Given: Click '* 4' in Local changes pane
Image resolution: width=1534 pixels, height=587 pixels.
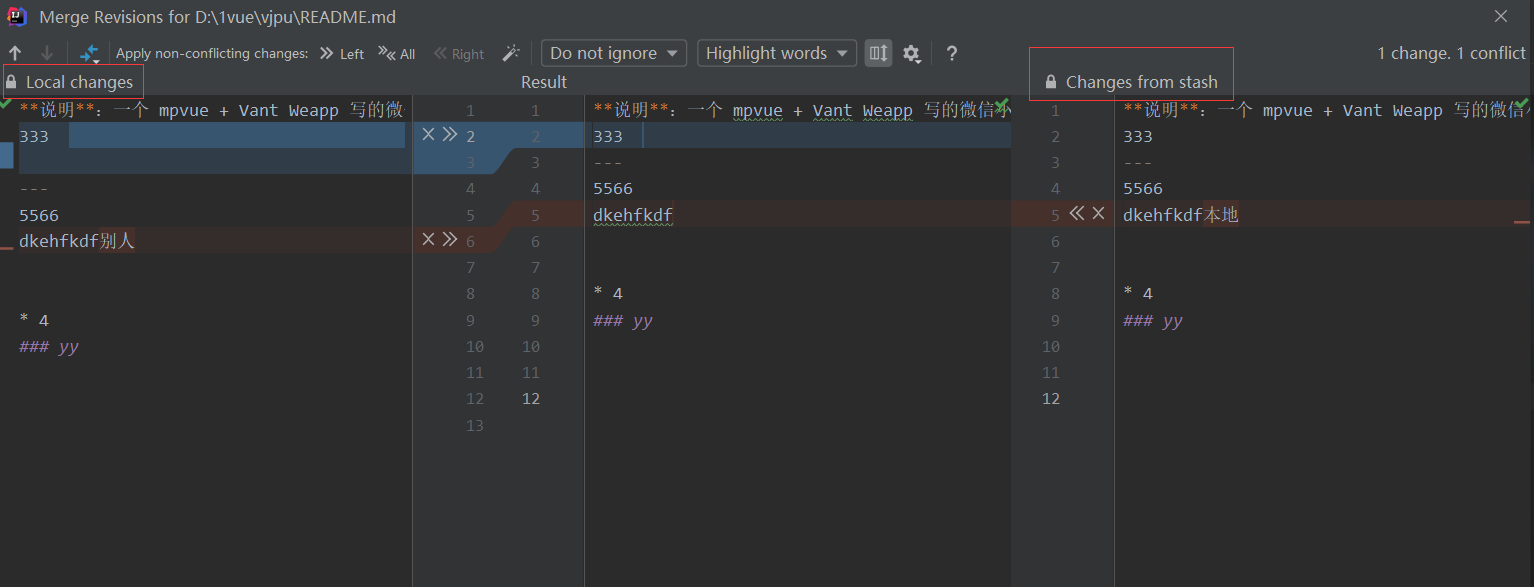Looking at the screenshot, I should pyautogui.click(x=34, y=320).
